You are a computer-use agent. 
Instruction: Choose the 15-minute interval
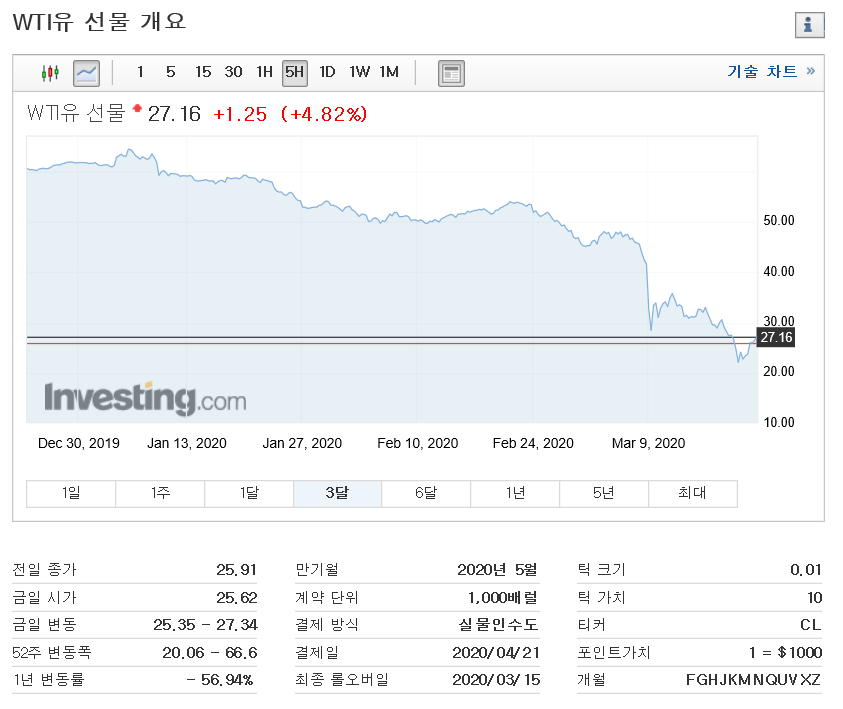[x=203, y=72]
